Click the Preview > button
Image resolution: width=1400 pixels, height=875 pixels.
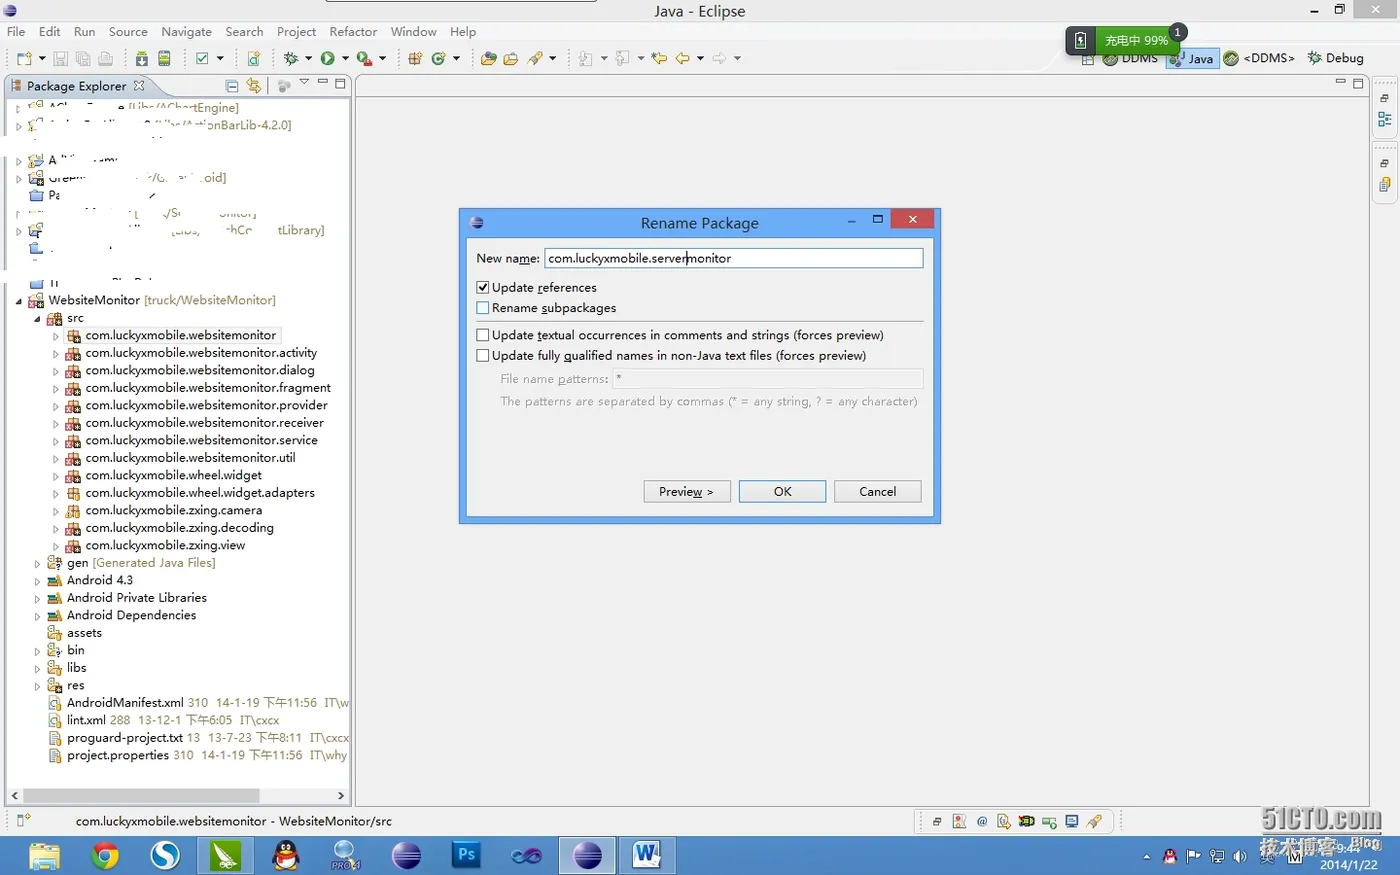coord(686,492)
